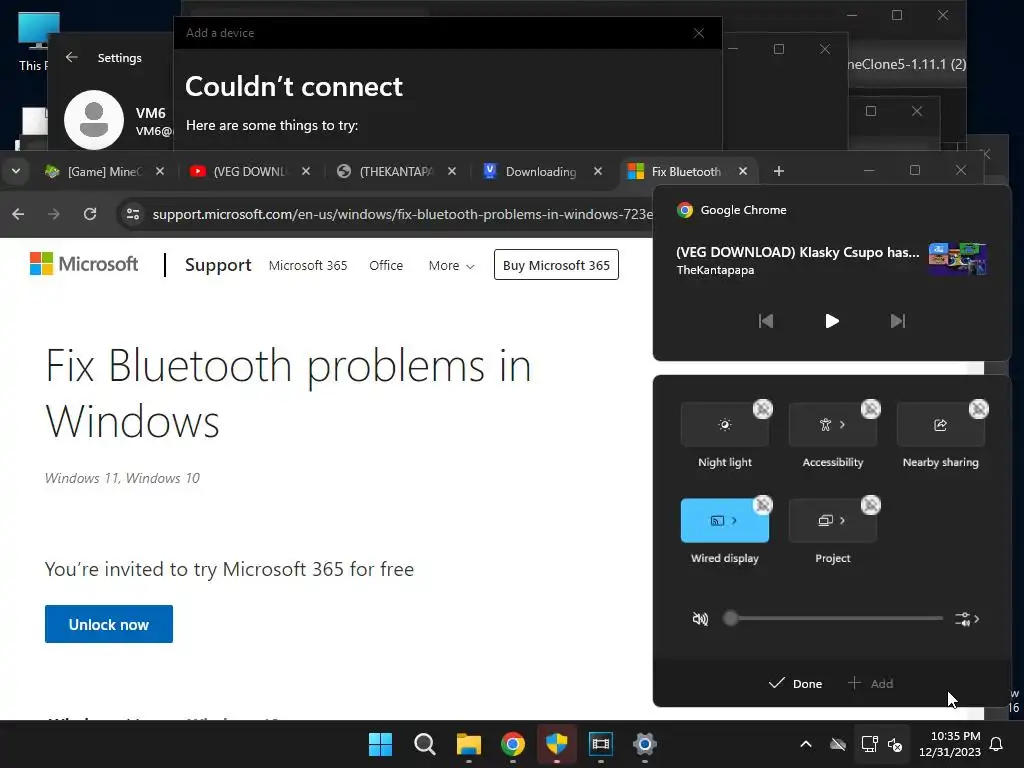Close the Add a device dialog
This screenshot has width=1024, height=768.
[699, 33]
